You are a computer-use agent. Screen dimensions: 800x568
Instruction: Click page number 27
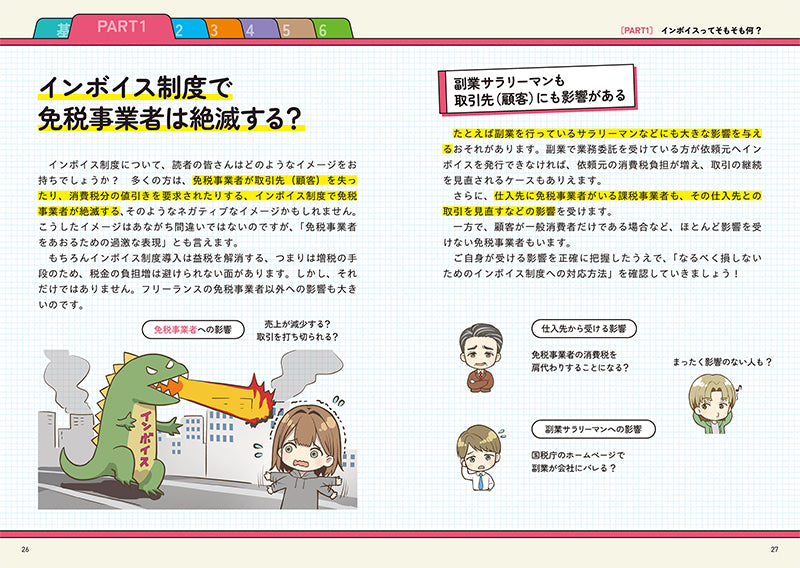pyautogui.click(x=773, y=549)
